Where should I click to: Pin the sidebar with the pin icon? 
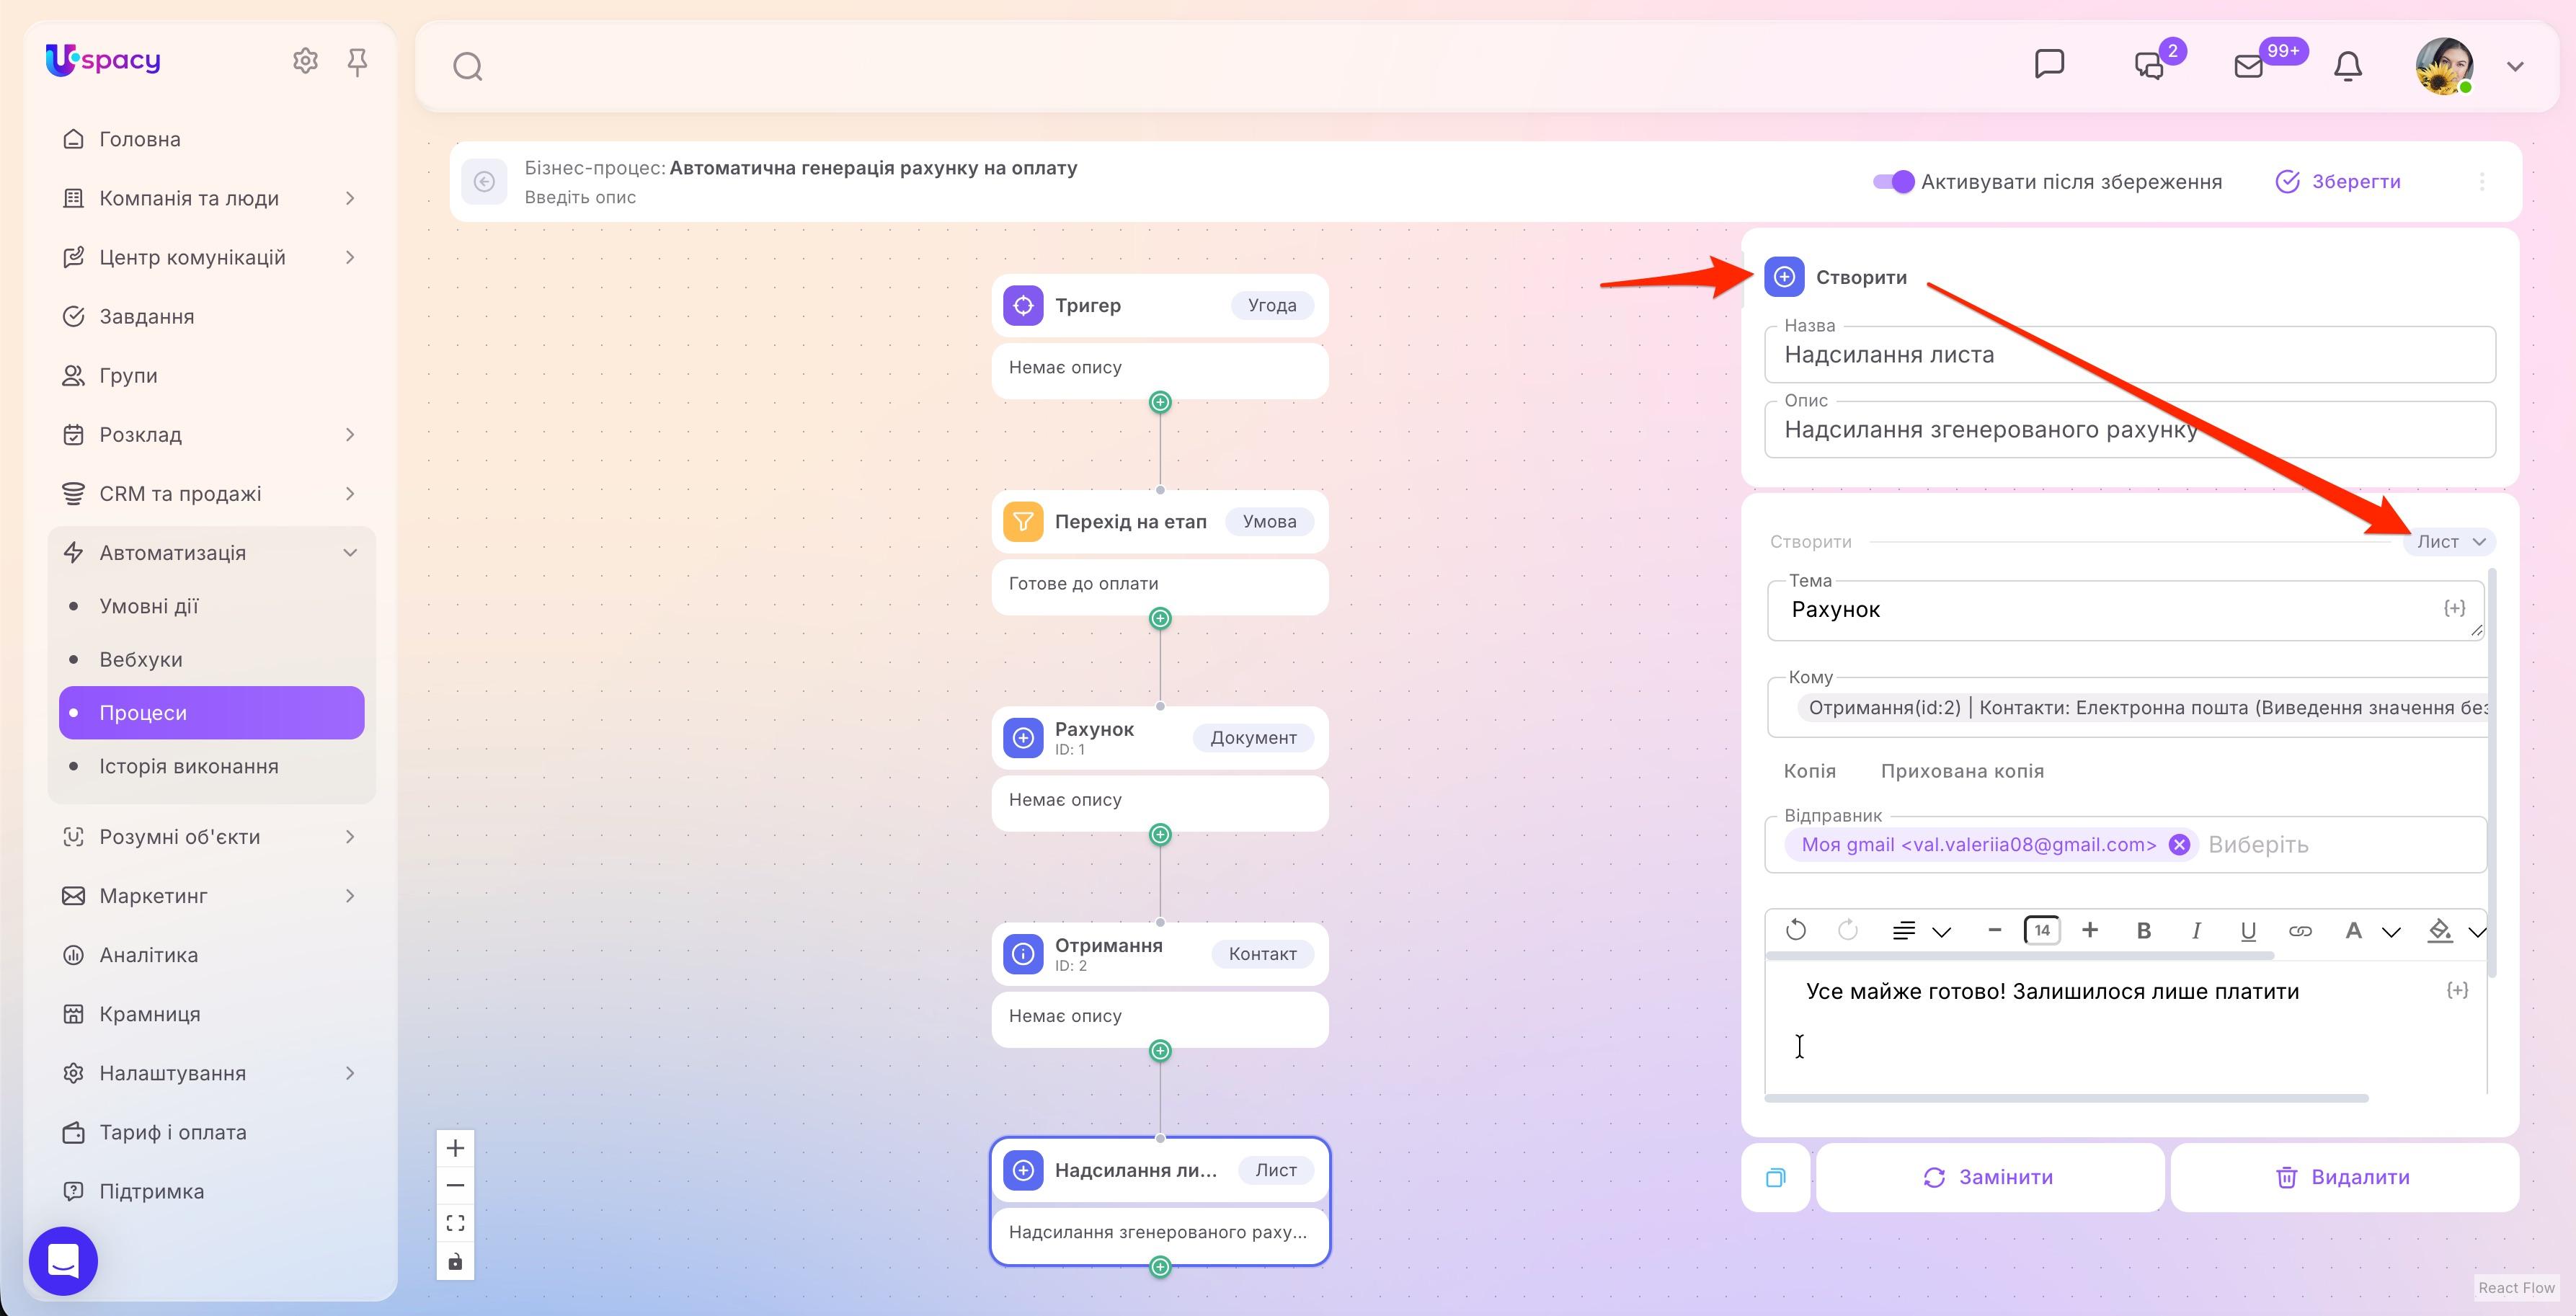357,62
